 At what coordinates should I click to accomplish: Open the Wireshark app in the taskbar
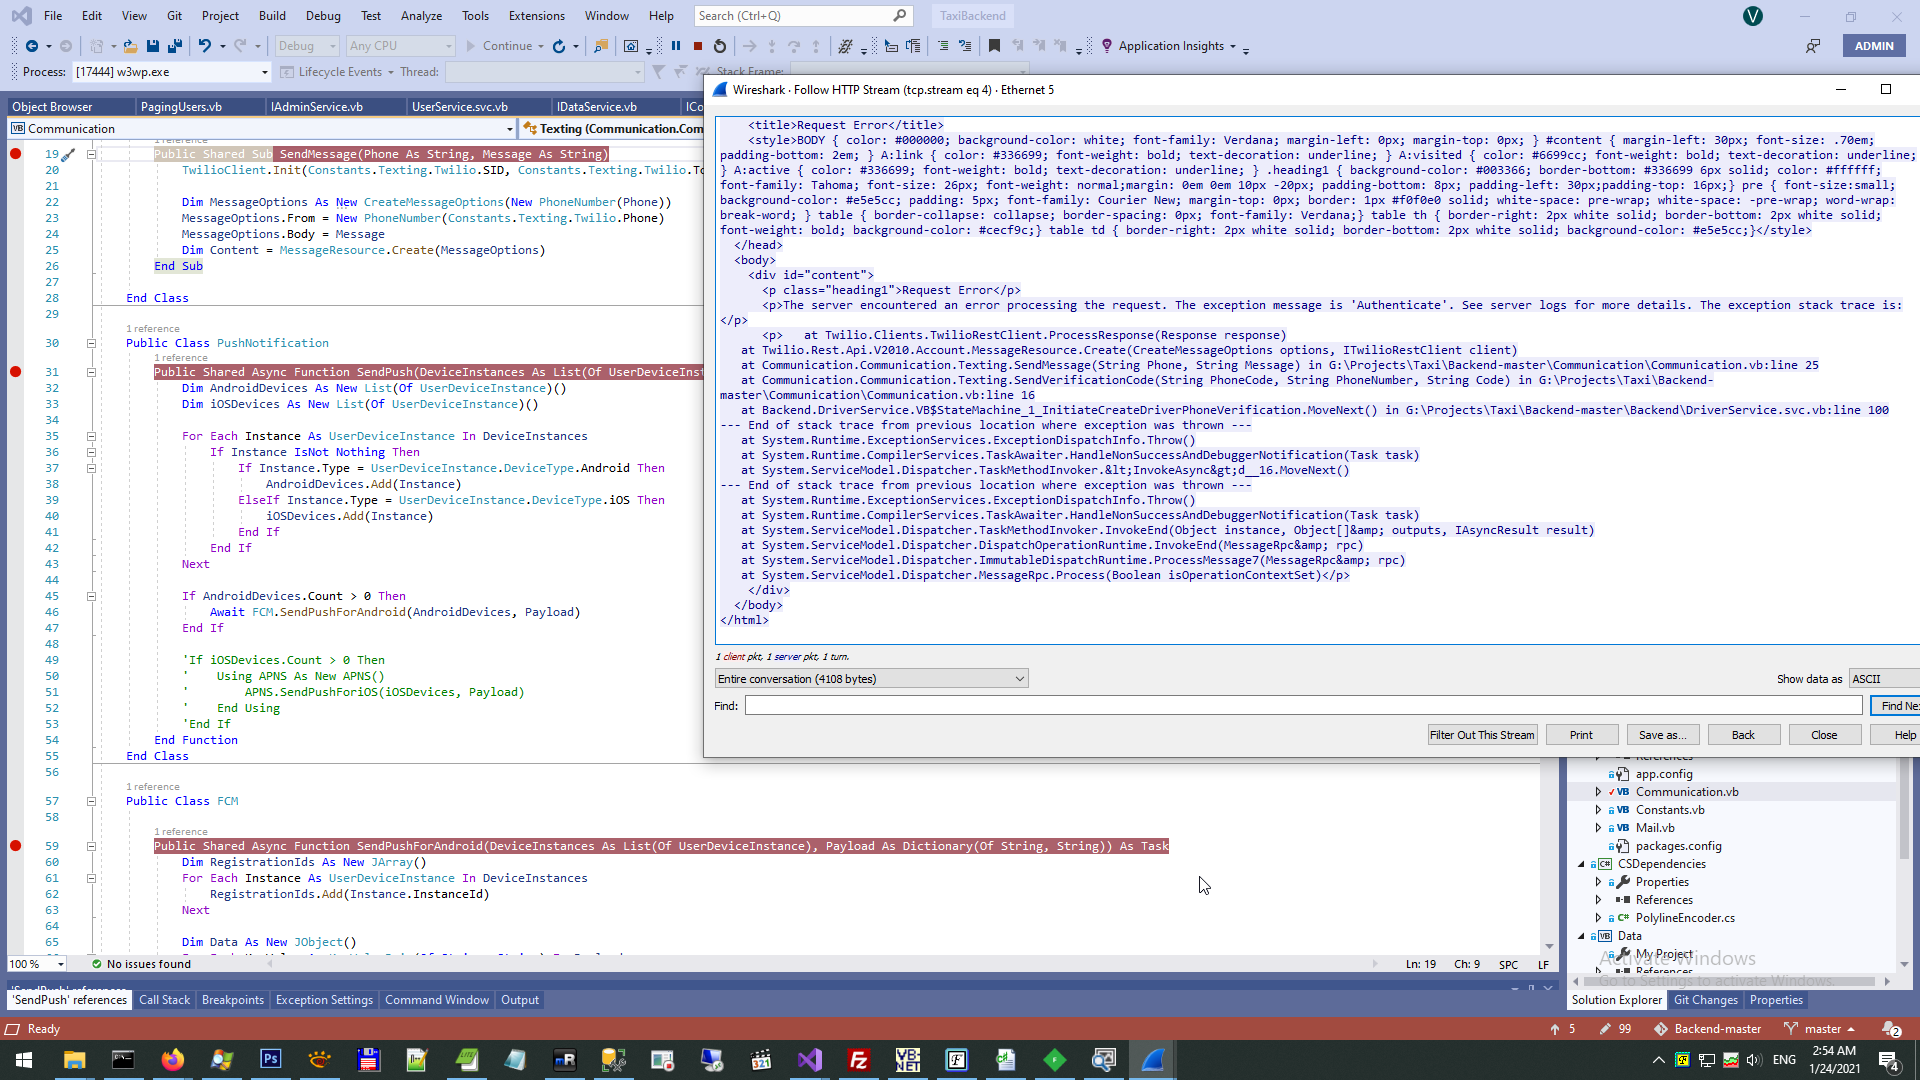tap(1152, 1060)
